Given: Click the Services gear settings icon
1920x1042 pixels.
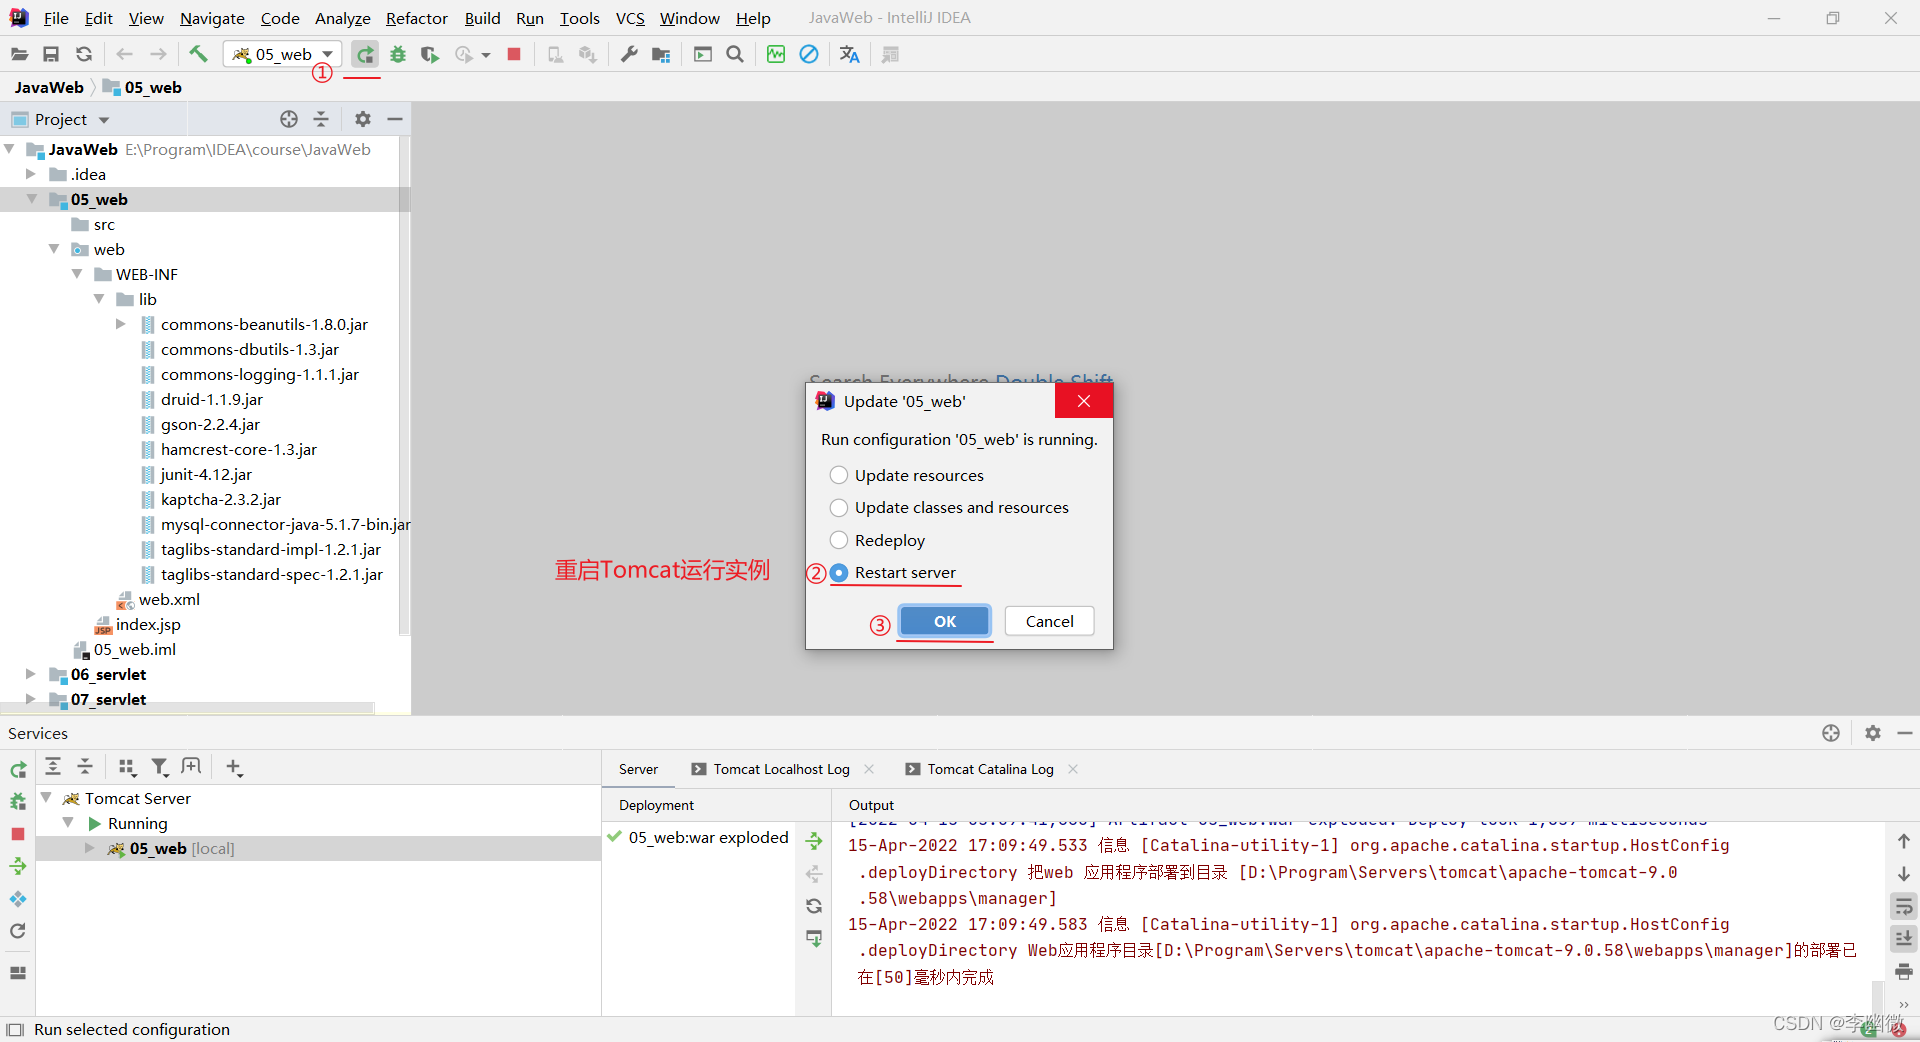Looking at the screenshot, I should (x=1873, y=733).
